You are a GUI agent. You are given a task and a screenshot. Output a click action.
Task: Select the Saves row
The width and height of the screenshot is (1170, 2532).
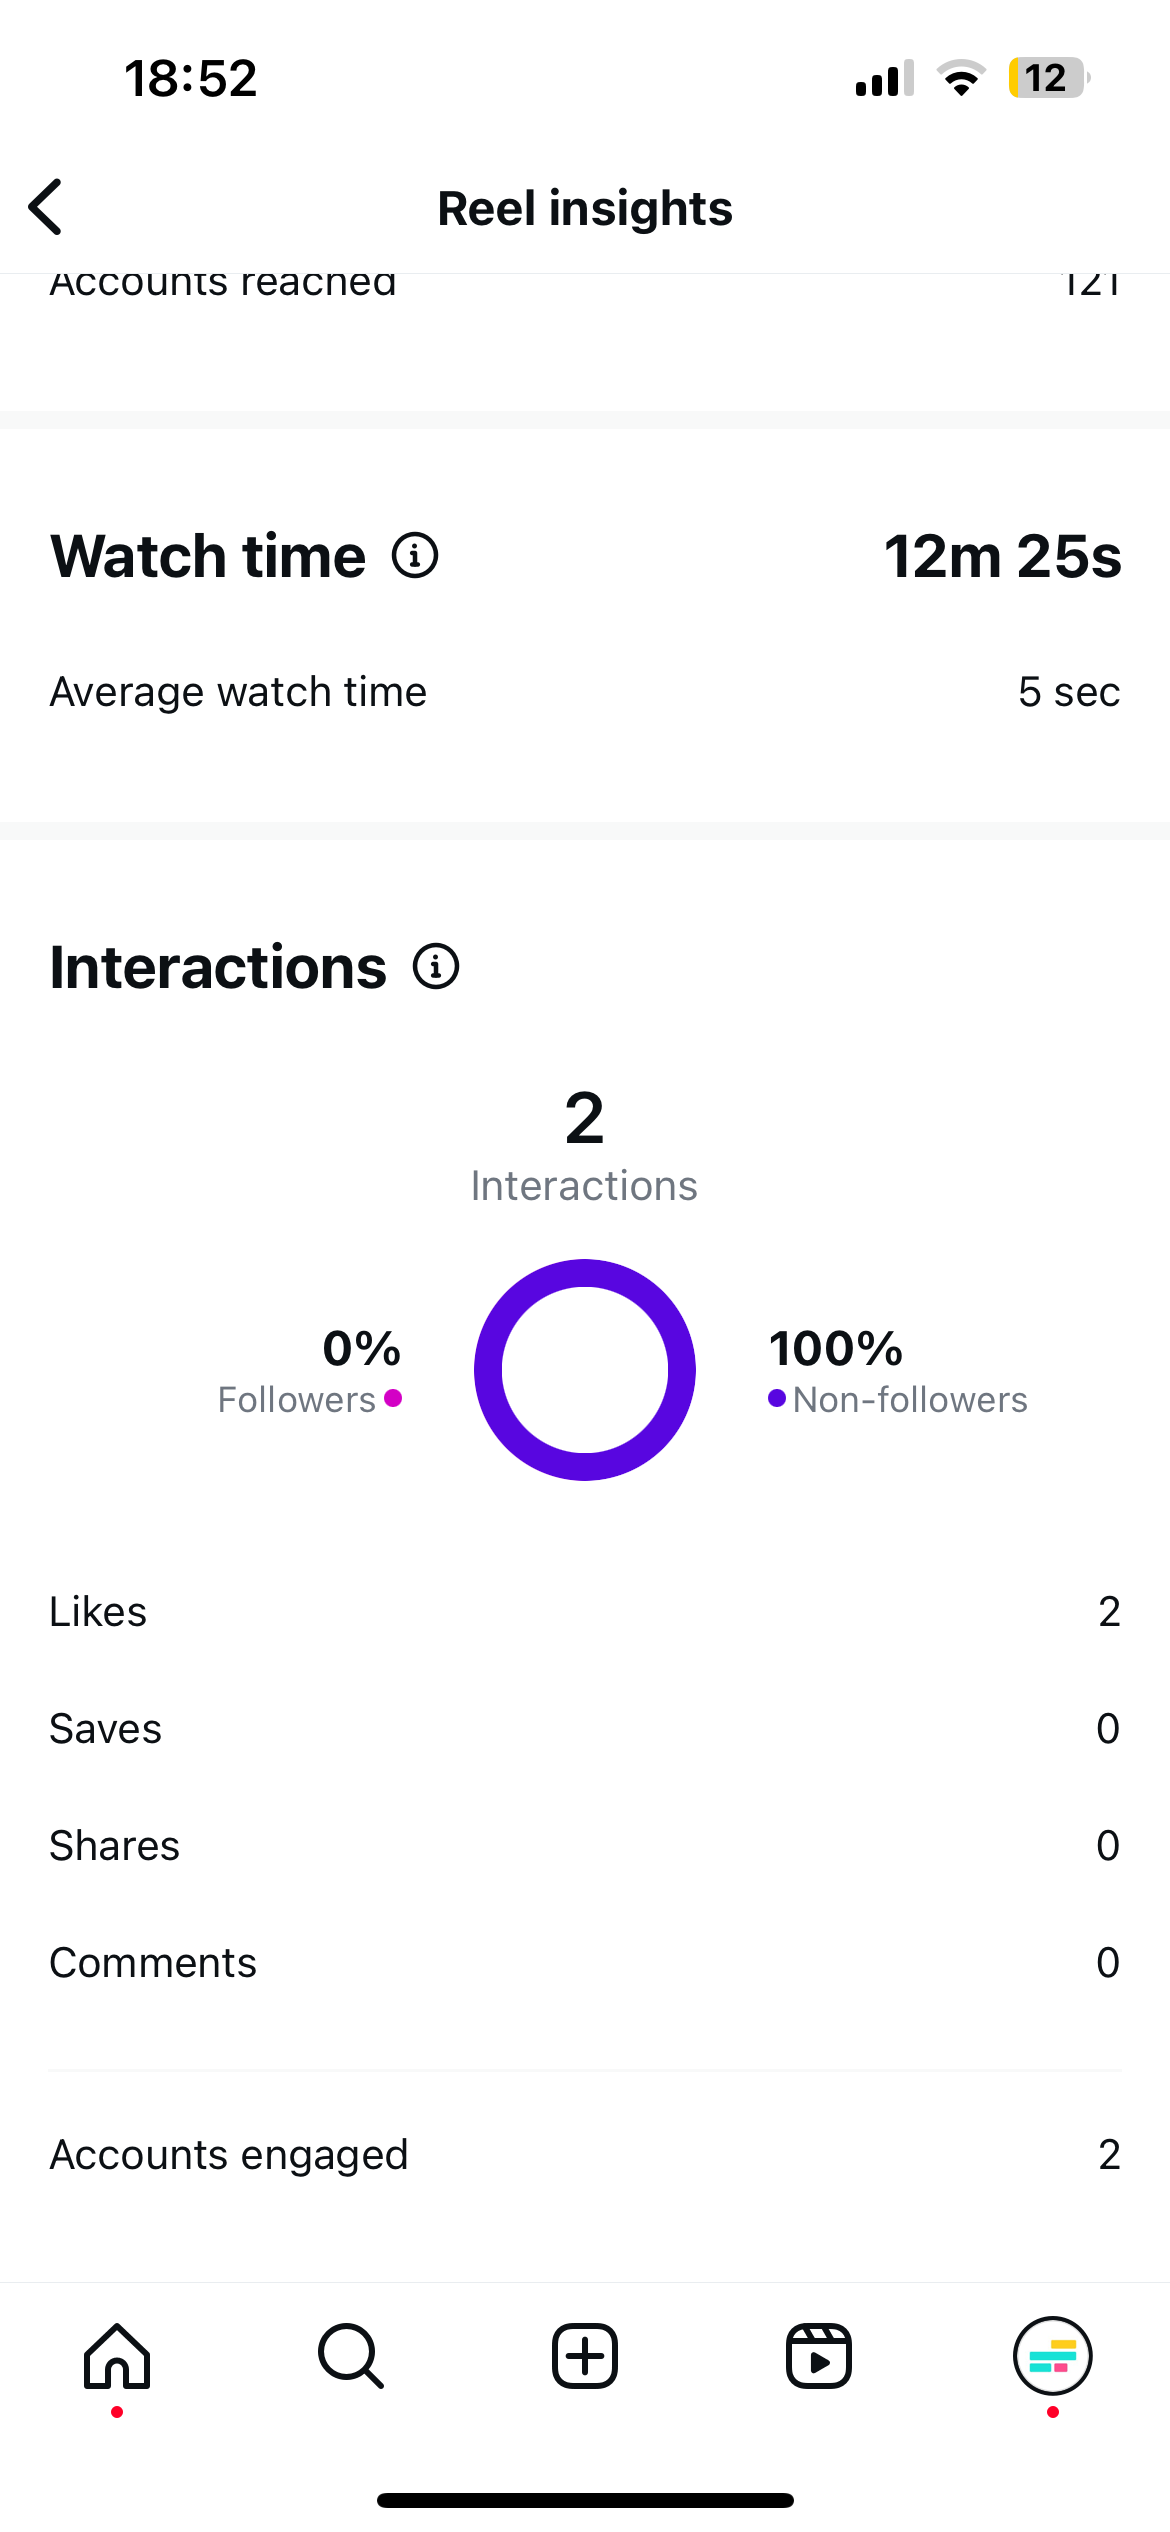point(585,1729)
